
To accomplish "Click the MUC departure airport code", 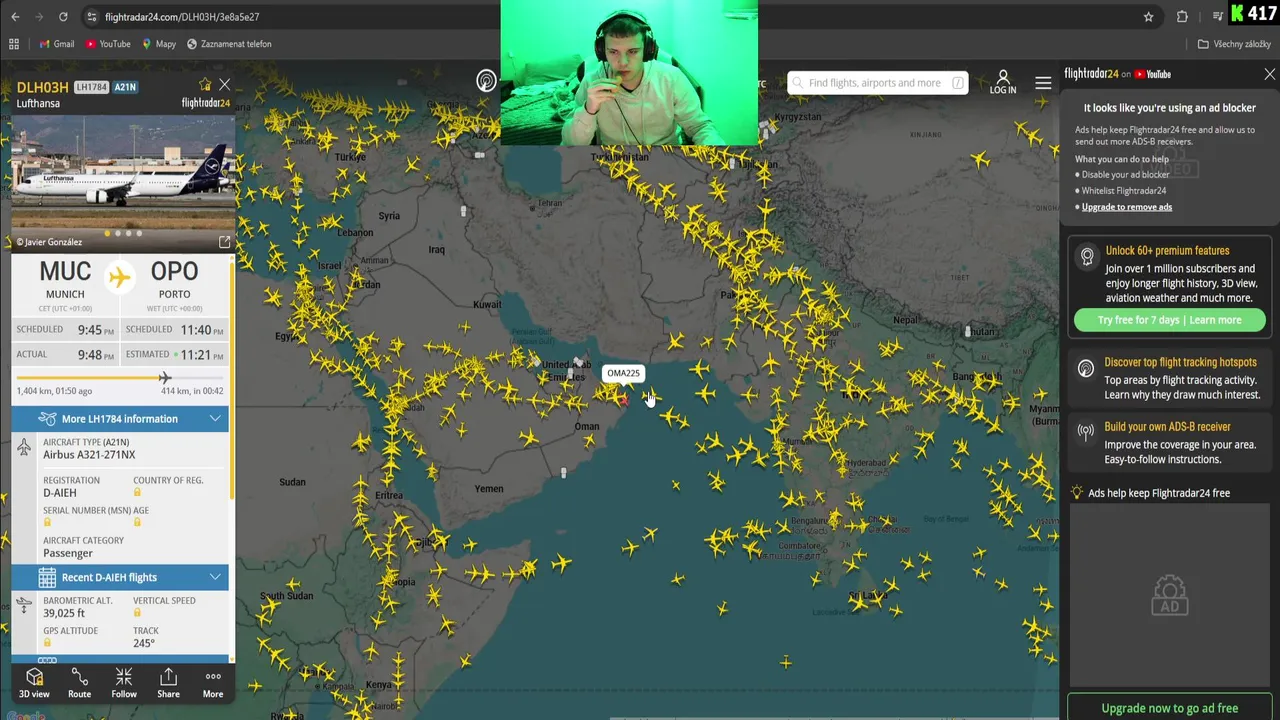I will (65, 271).
